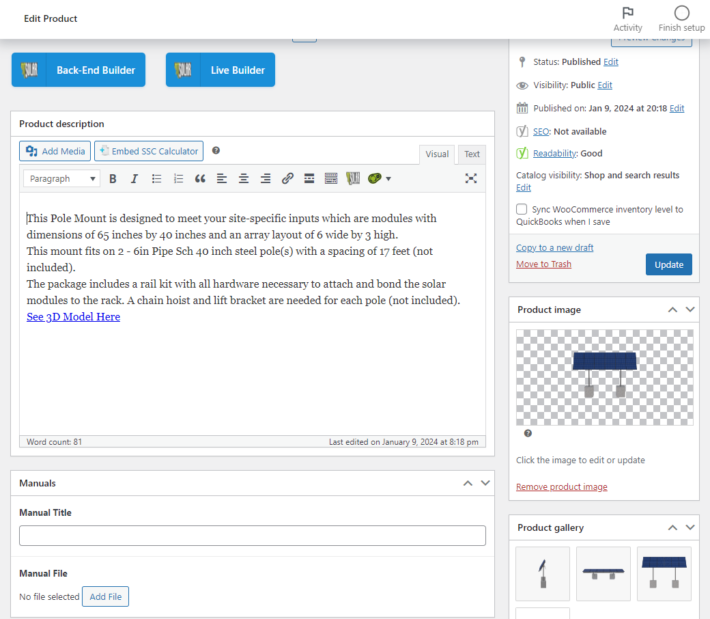
Task: Apply blockquote formatting
Action: click(200, 179)
